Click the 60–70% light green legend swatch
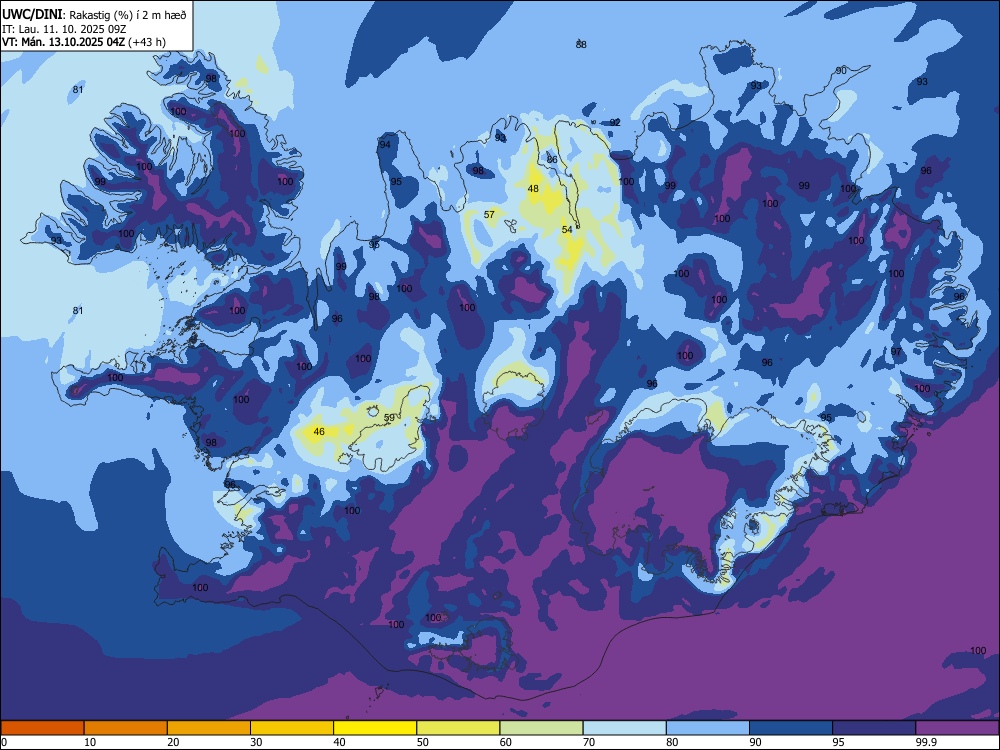Screen dimensions: 1000x750 (541, 728)
